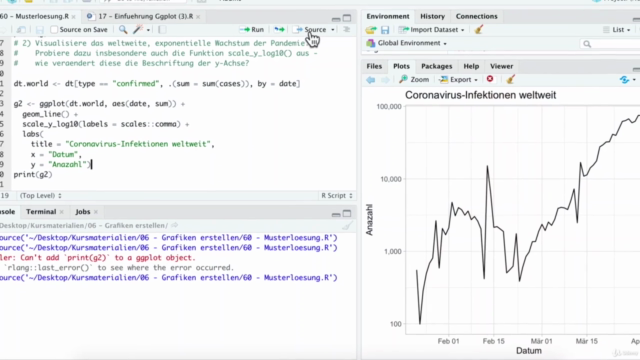Open the Source button dropdown arrow
640x360 pixels.
(x=333, y=30)
